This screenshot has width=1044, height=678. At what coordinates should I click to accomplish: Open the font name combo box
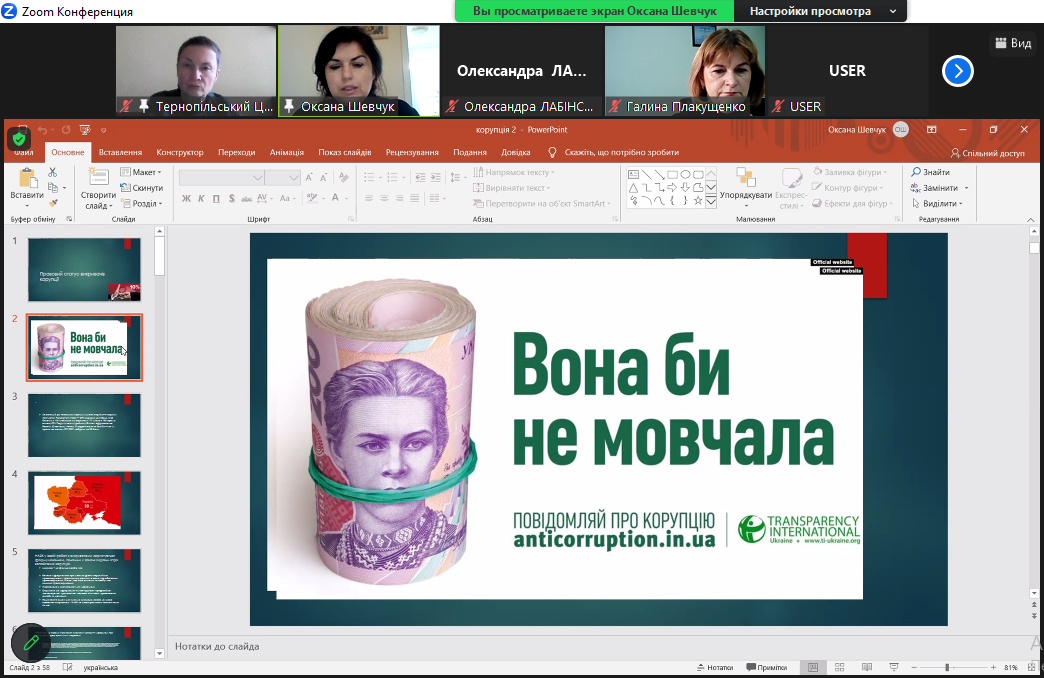(221, 178)
